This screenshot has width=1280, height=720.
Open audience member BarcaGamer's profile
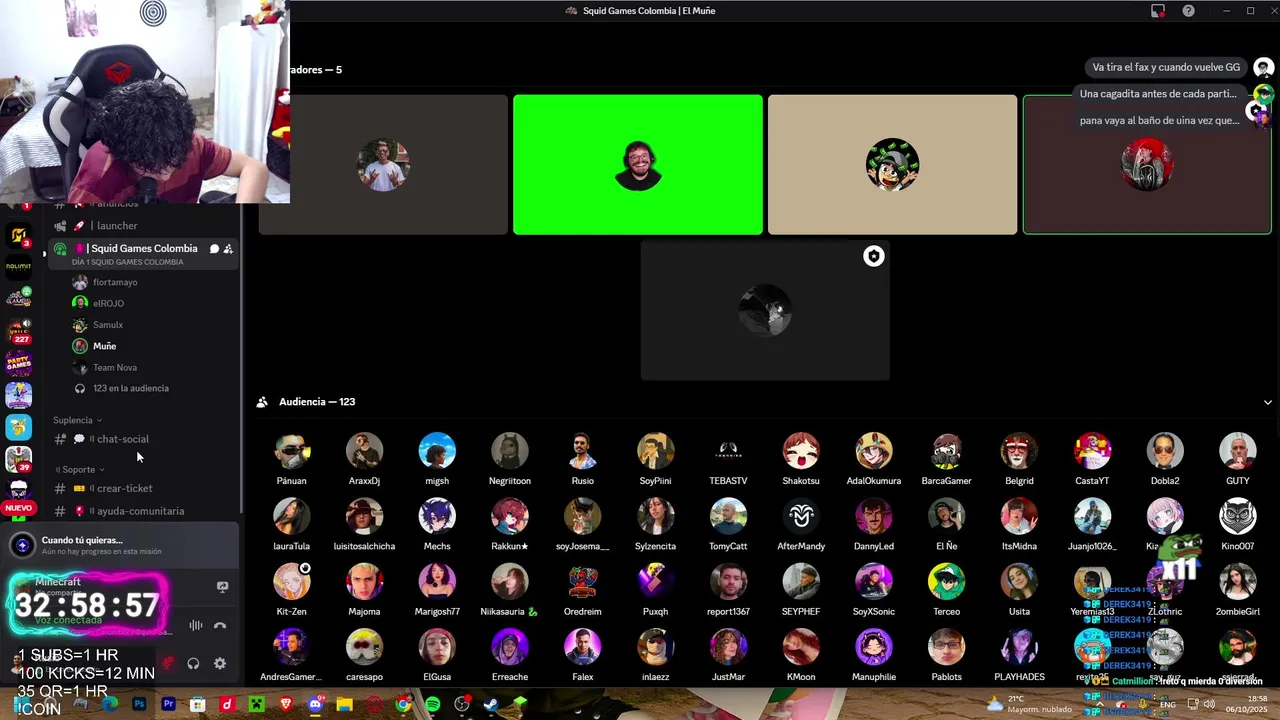coord(946,459)
